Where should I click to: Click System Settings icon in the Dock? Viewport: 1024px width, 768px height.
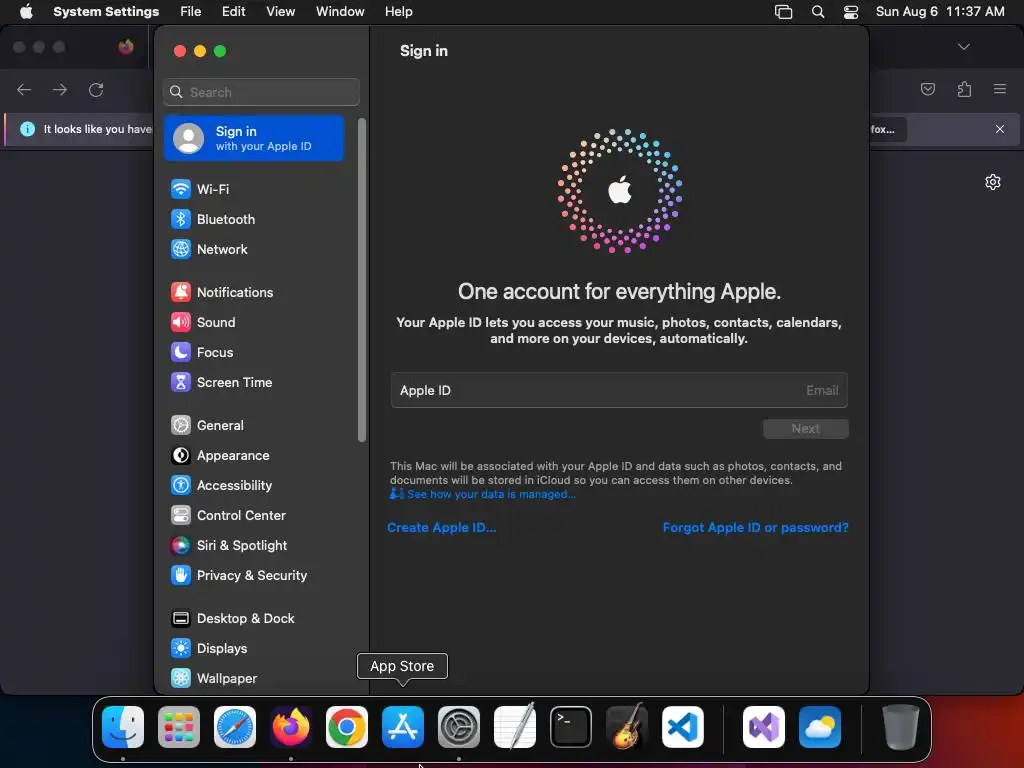point(459,727)
